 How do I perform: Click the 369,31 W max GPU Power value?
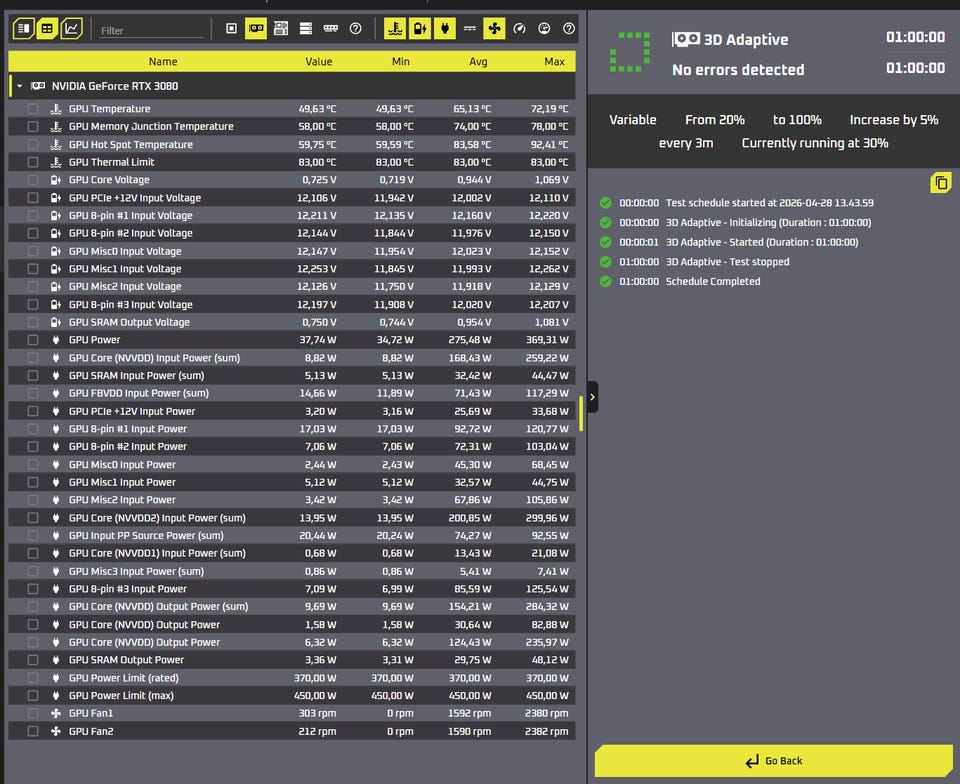click(x=547, y=340)
